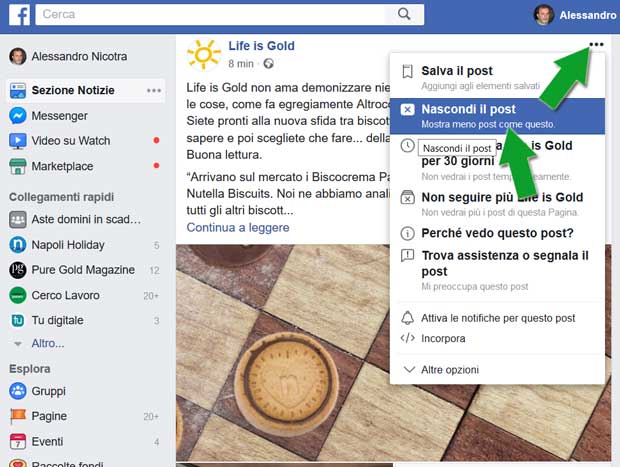Click Pure Gold Magazine sidebar label

tap(83, 270)
